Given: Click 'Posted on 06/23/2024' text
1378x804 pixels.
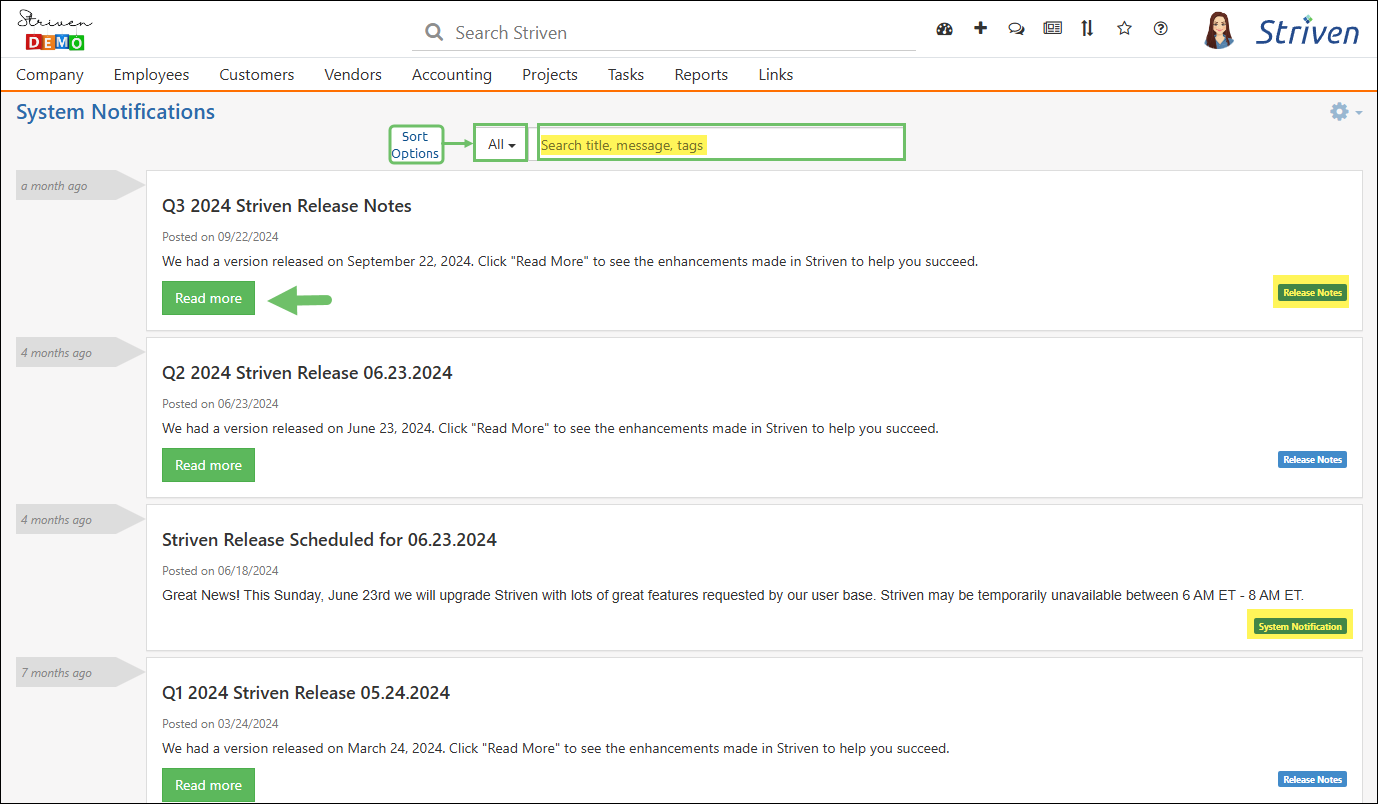Looking at the screenshot, I should click(220, 404).
